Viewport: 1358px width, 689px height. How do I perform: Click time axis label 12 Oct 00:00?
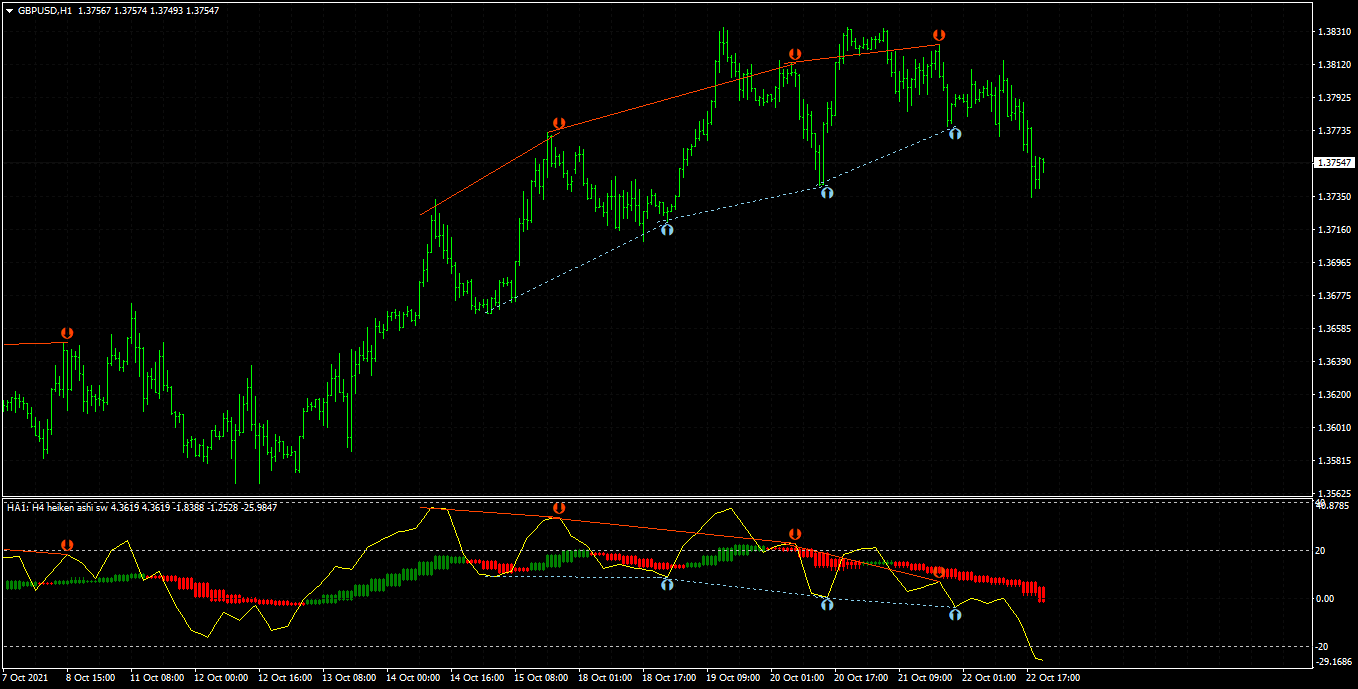220,678
